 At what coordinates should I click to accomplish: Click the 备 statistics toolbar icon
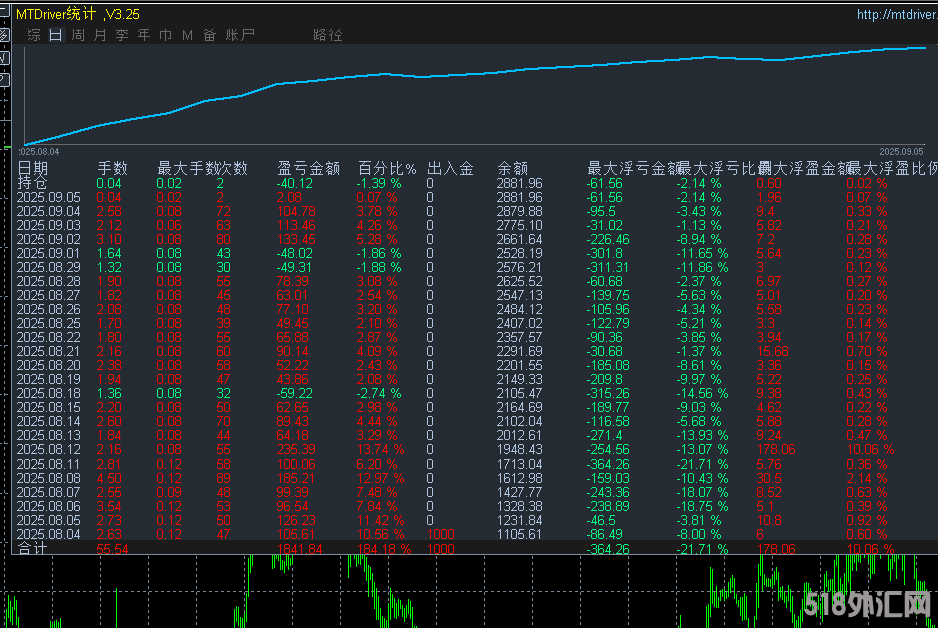tap(209, 34)
